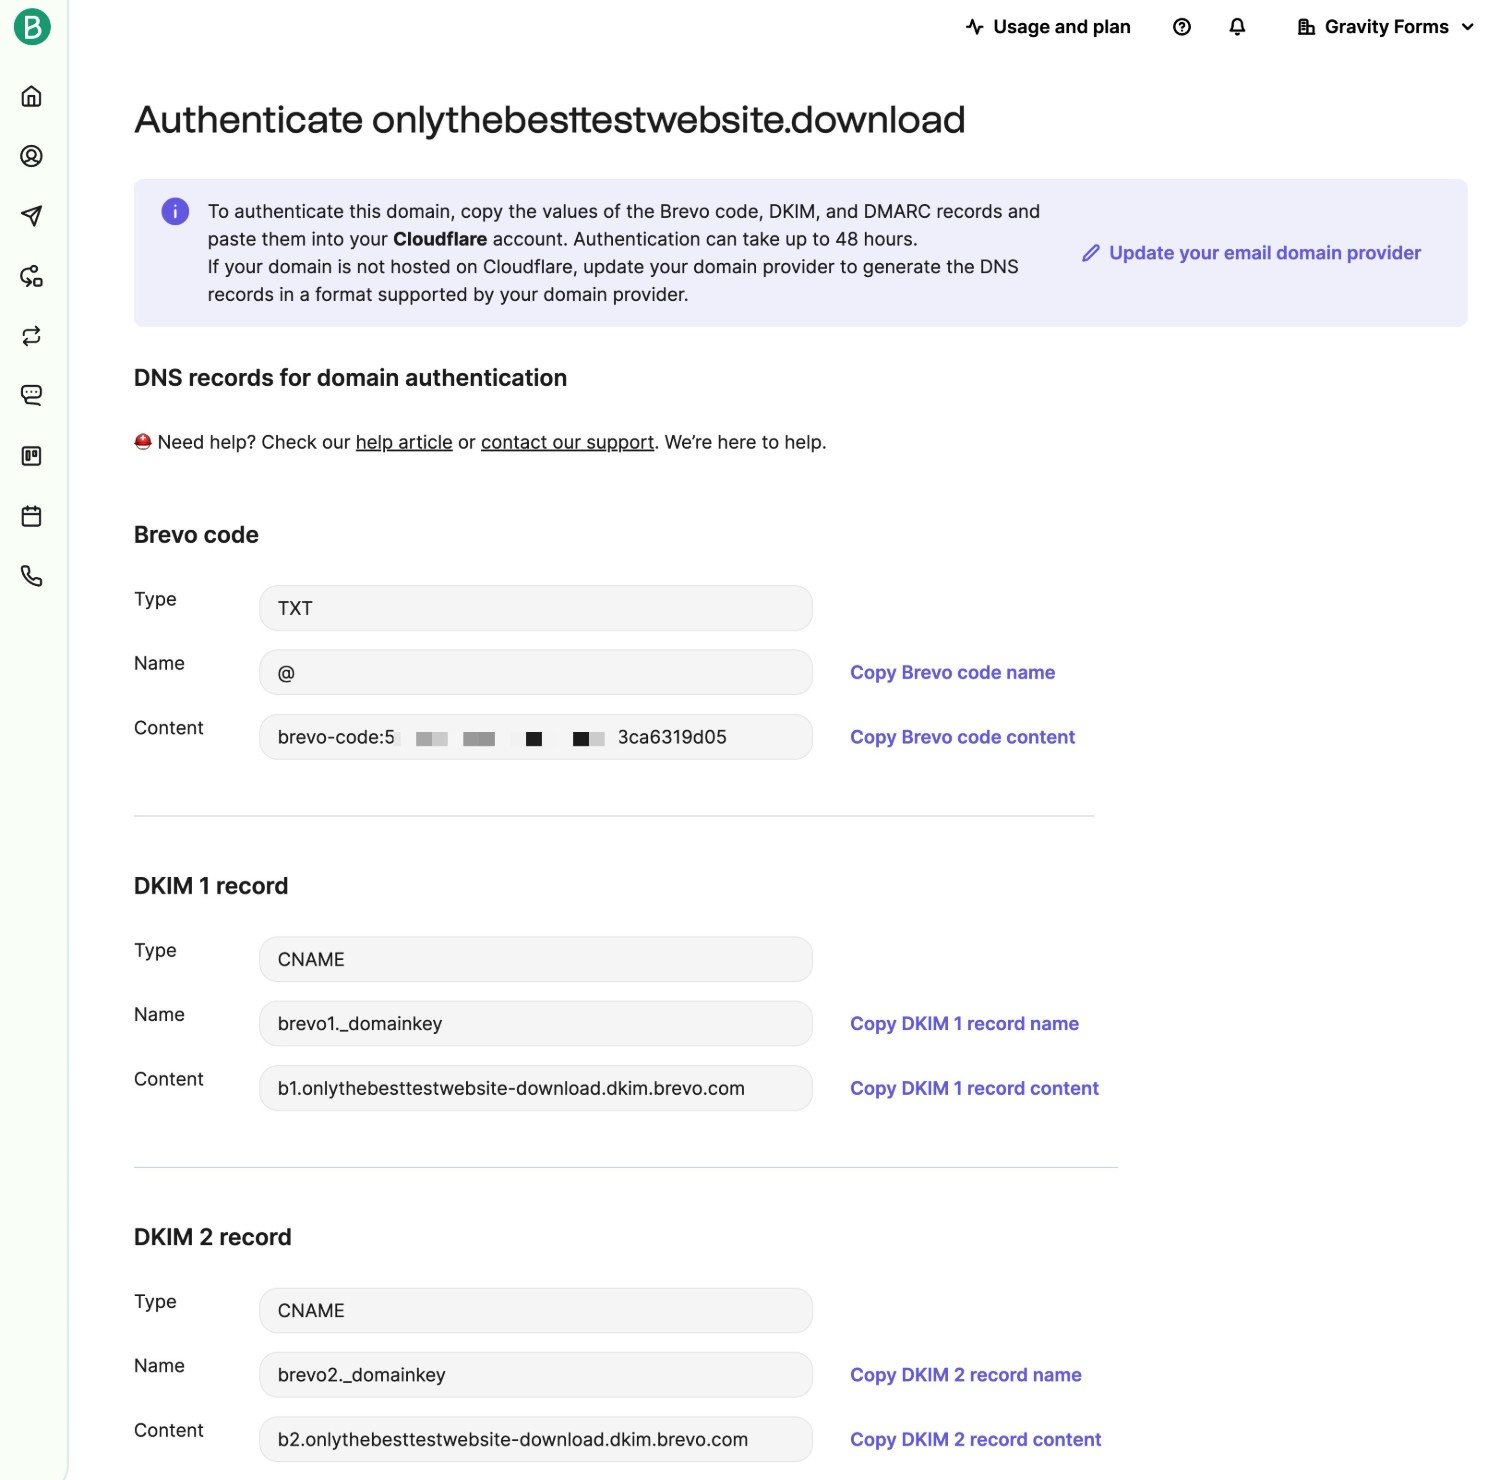Image resolution: width=1500 pixels, height=1480 pixels.
Task: Copy DKIM 2 record content
Action: pos(975,1440)
